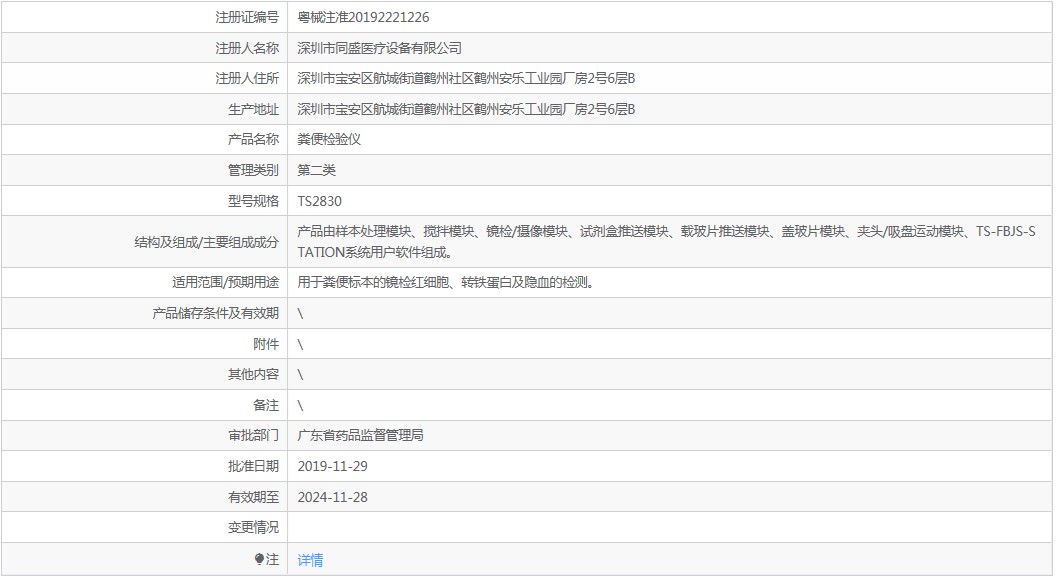The height and width of the screenshot is (578, 1056).
Task: Click the 附件 label
Action: (266, 345)
